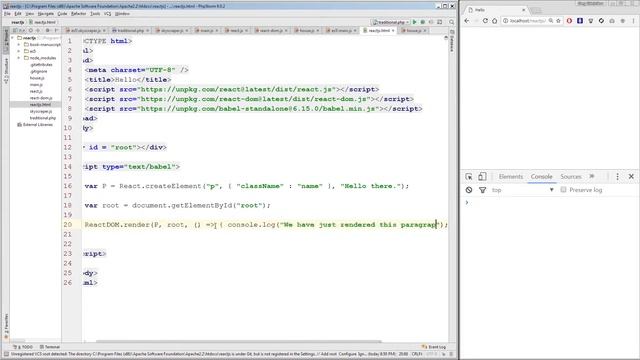Click the blue square extension icon in Chrome
The width and height of the screenshot is (640, 360).
tap(580, 21)
